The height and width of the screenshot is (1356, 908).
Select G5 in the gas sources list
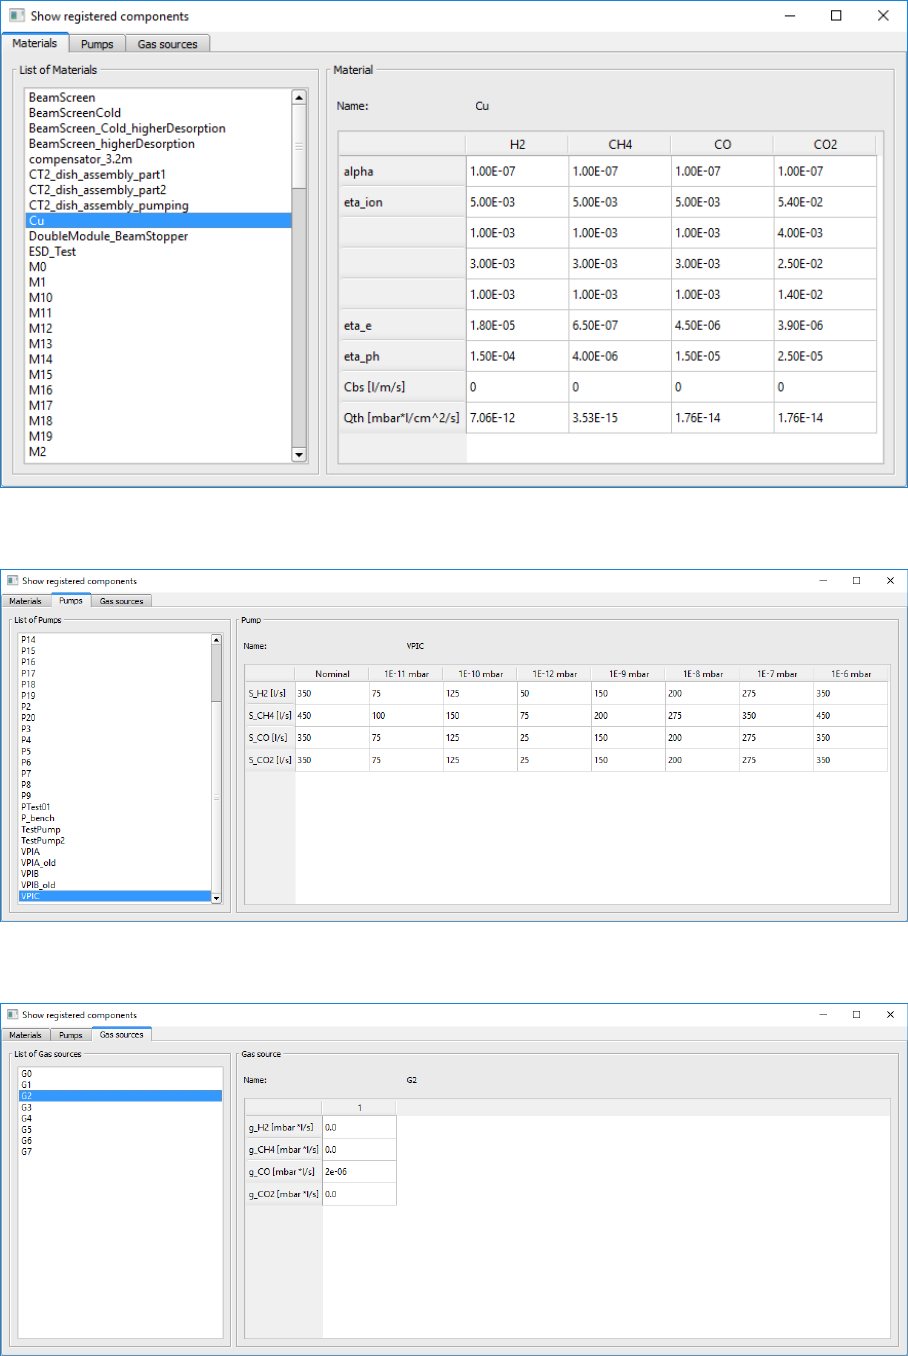(x=27, y=1130)
